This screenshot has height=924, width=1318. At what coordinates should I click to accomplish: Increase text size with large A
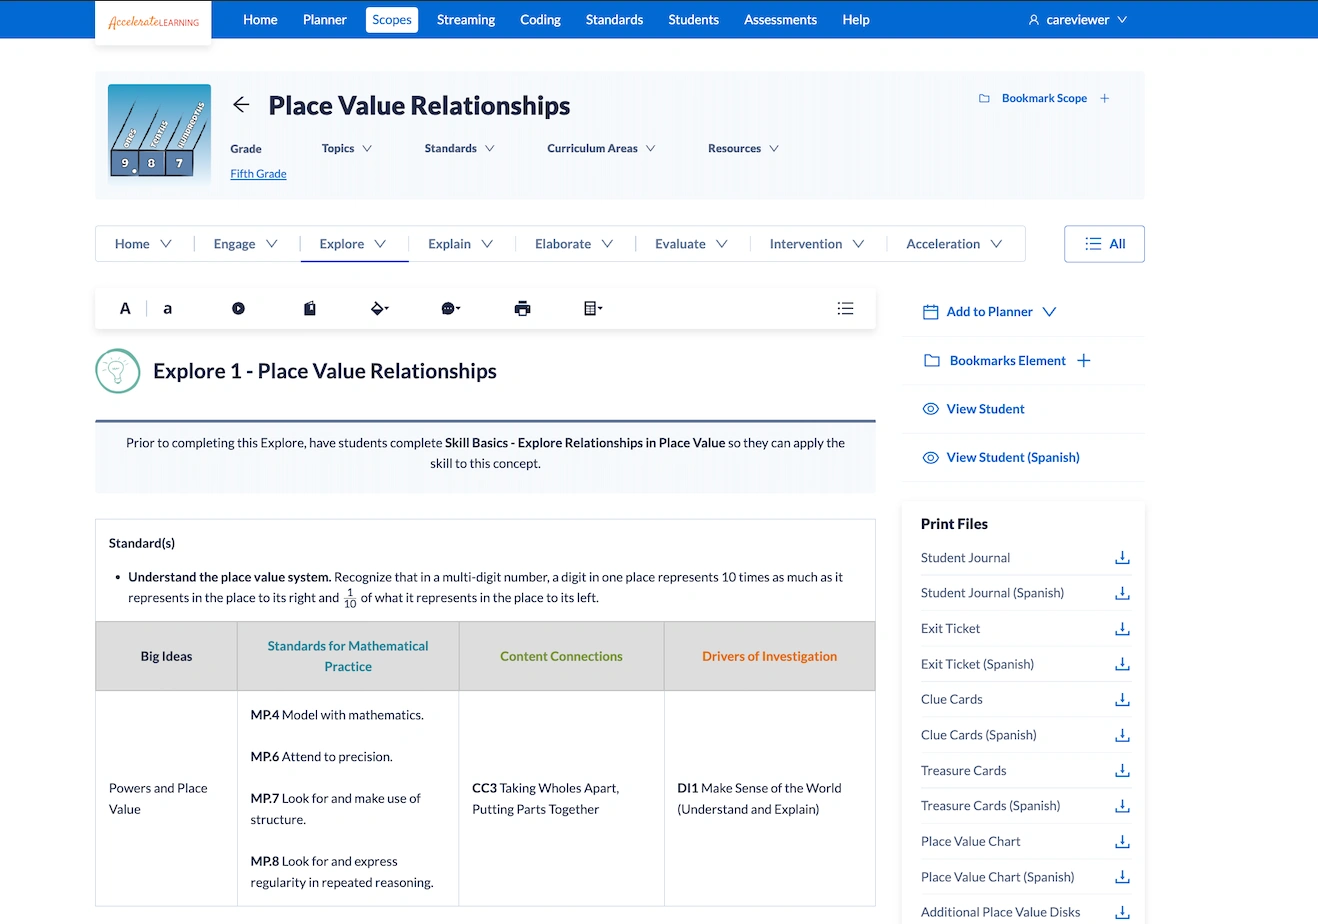coord(125,309)
